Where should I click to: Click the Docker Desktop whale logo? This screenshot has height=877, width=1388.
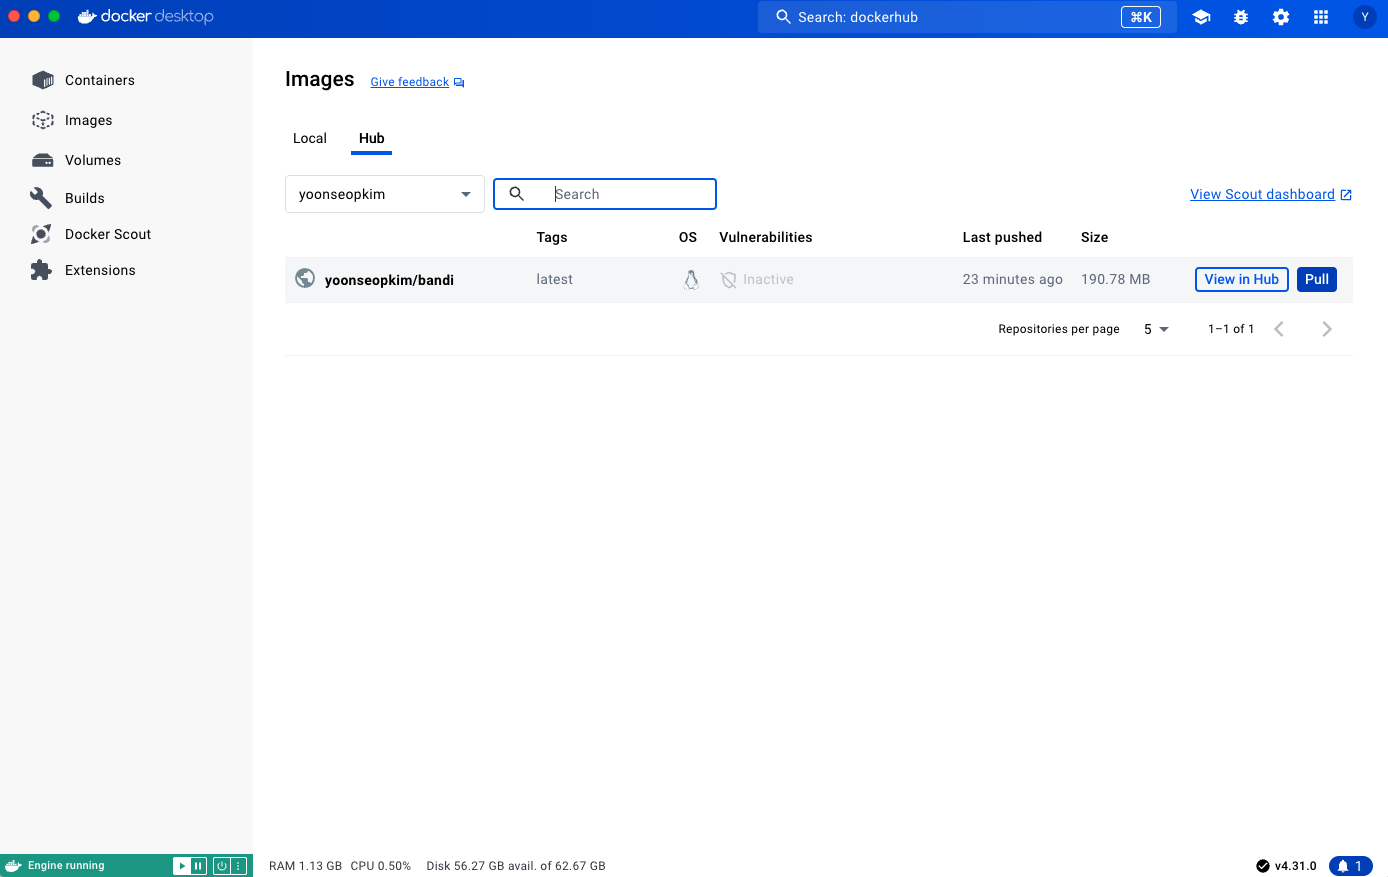coord(87,17)
